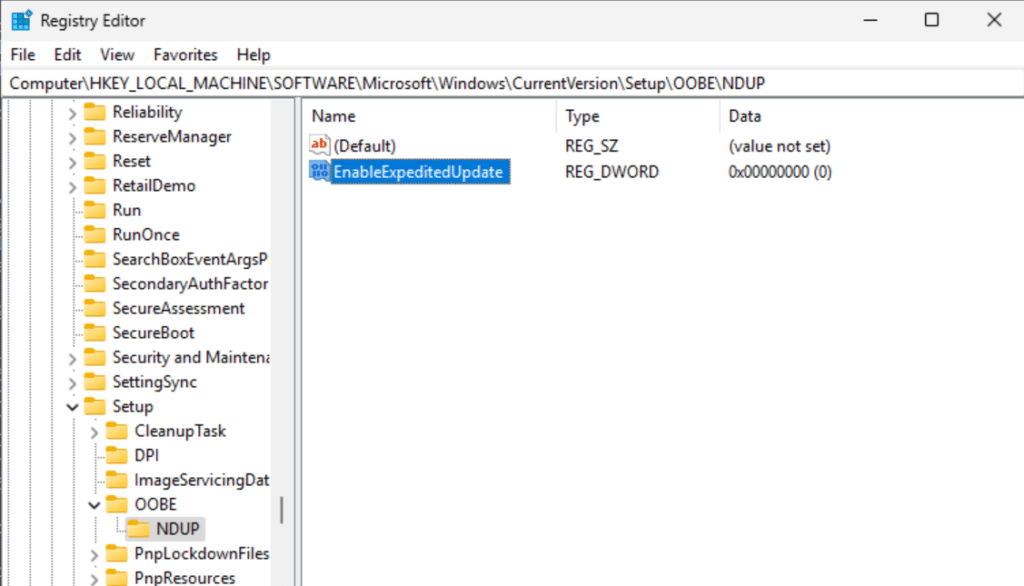Click the OOBE folder icon
The width and height of the screenshot is (1024, 586).
(x=117, y=504)
